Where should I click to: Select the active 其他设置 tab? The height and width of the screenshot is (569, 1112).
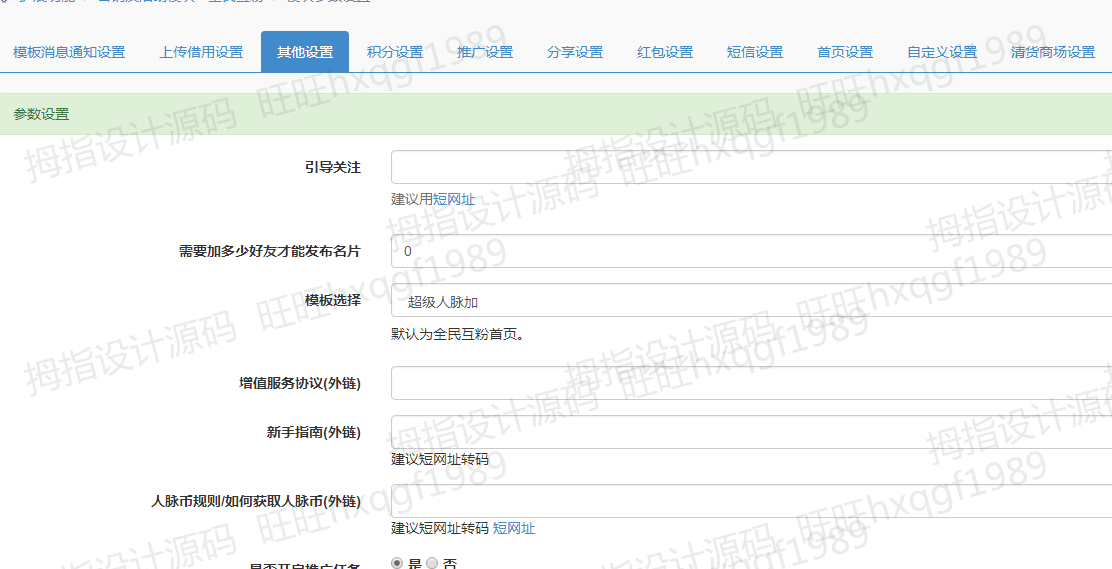305,52
